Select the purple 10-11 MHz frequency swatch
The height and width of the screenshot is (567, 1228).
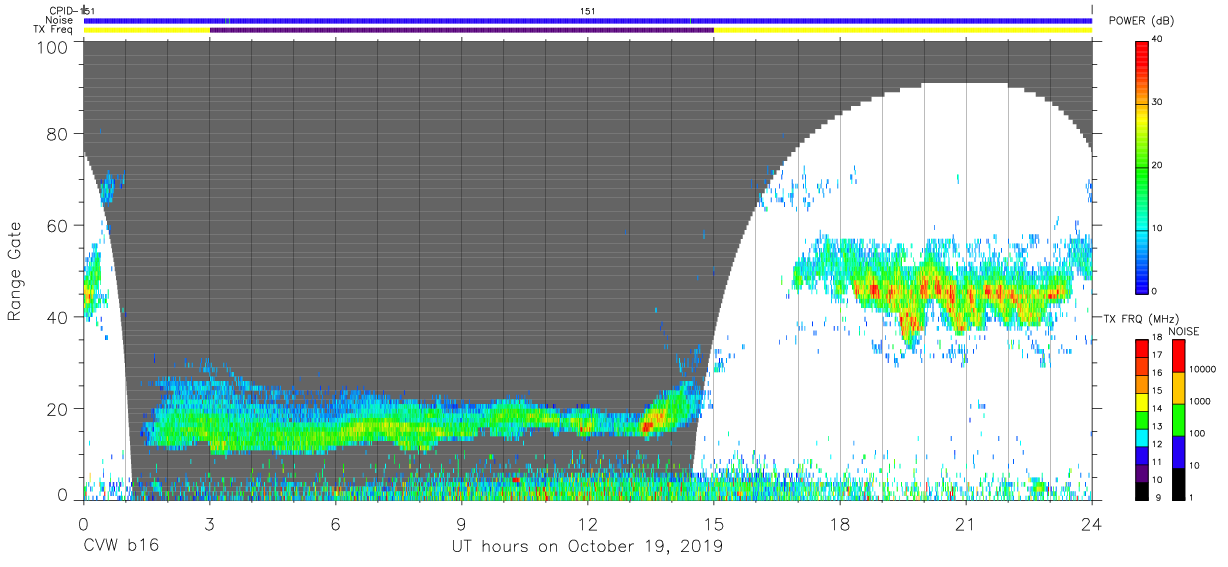pos(1141,473)
